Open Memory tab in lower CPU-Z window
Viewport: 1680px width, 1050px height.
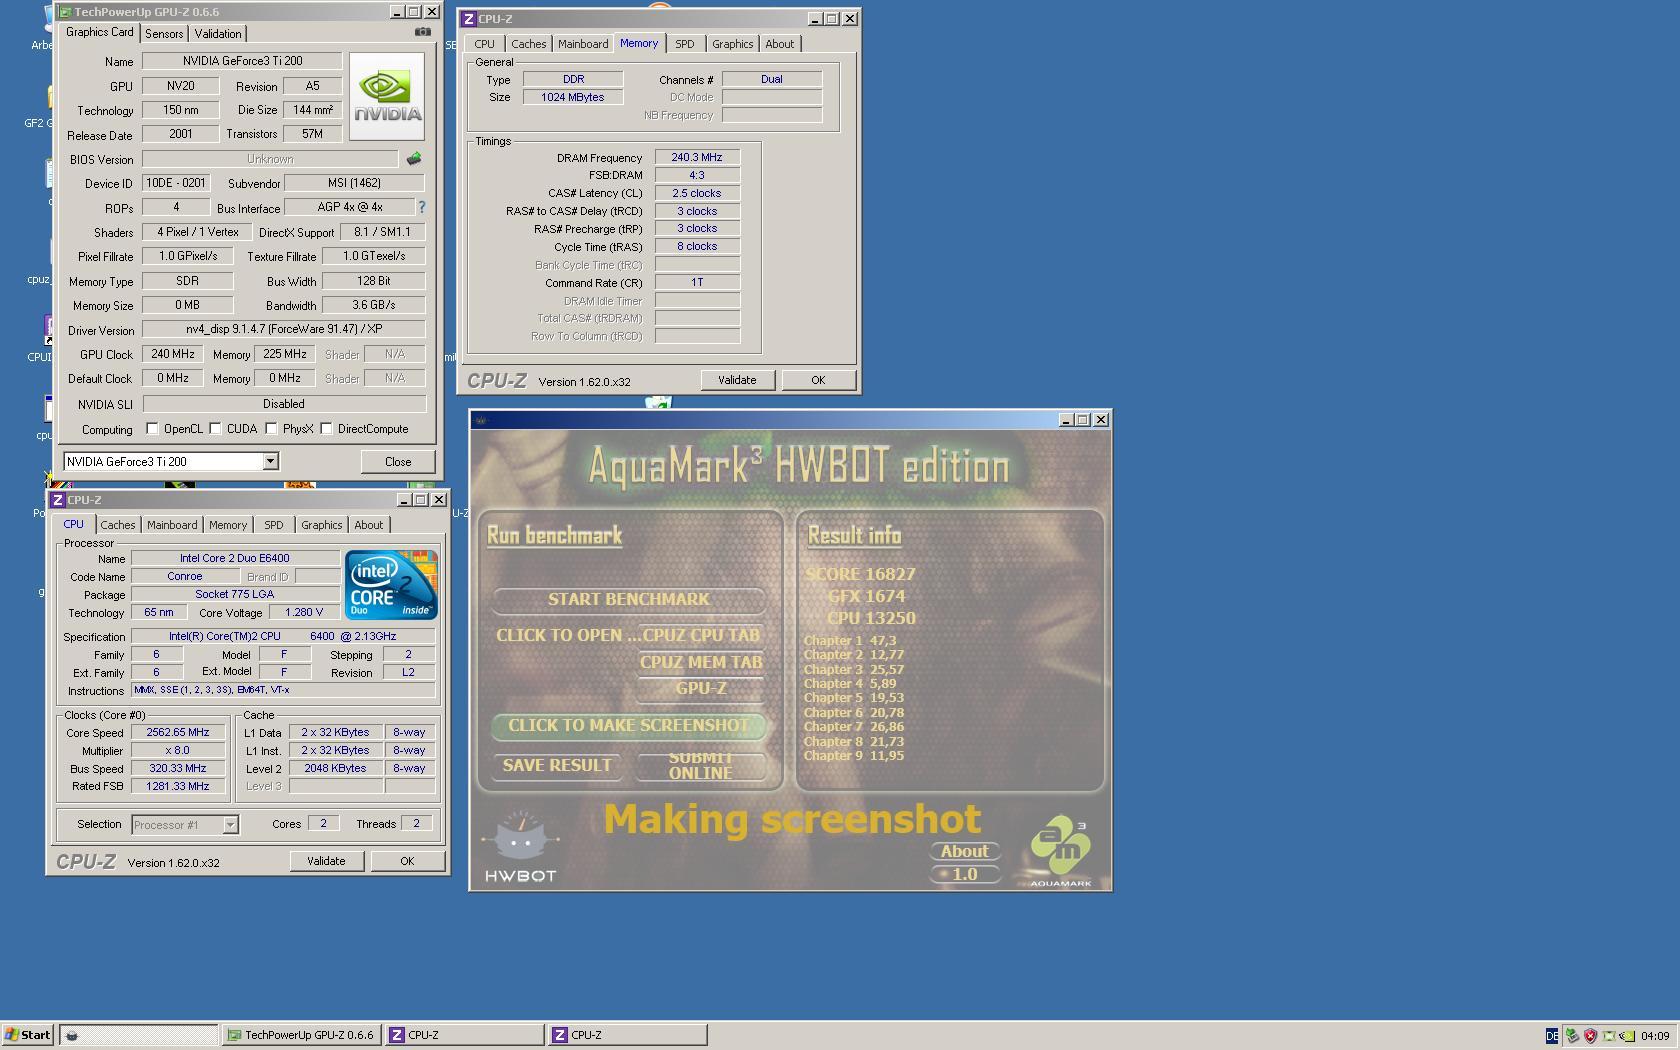(227, 525)
